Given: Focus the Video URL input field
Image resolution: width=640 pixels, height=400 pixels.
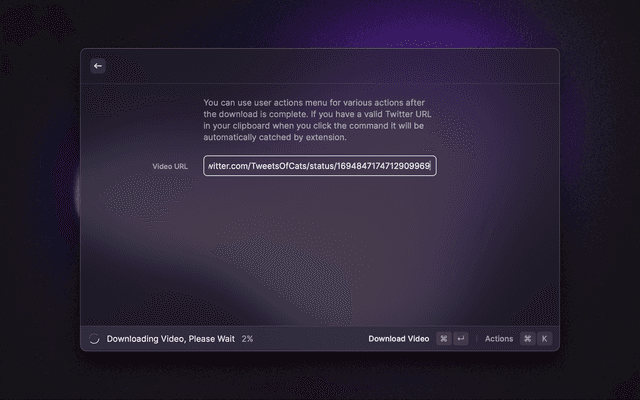Looking at the screenshot, I should [319, 166].
